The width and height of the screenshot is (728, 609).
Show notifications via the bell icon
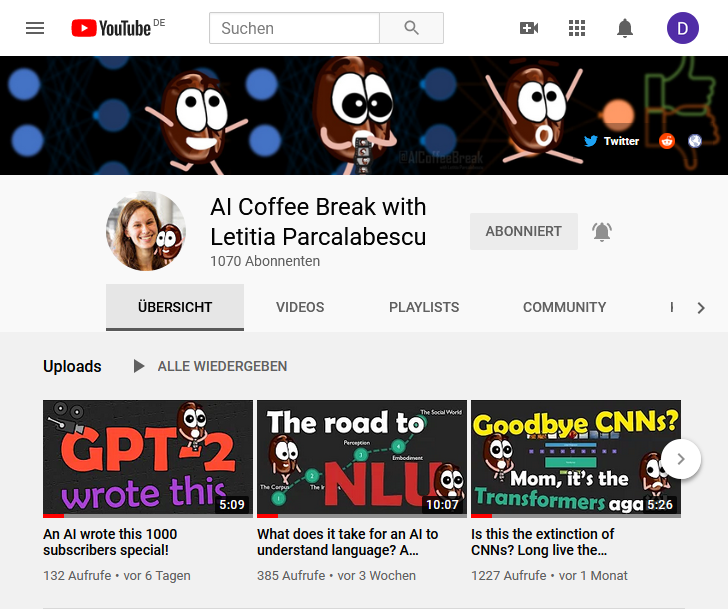(625, 28)
